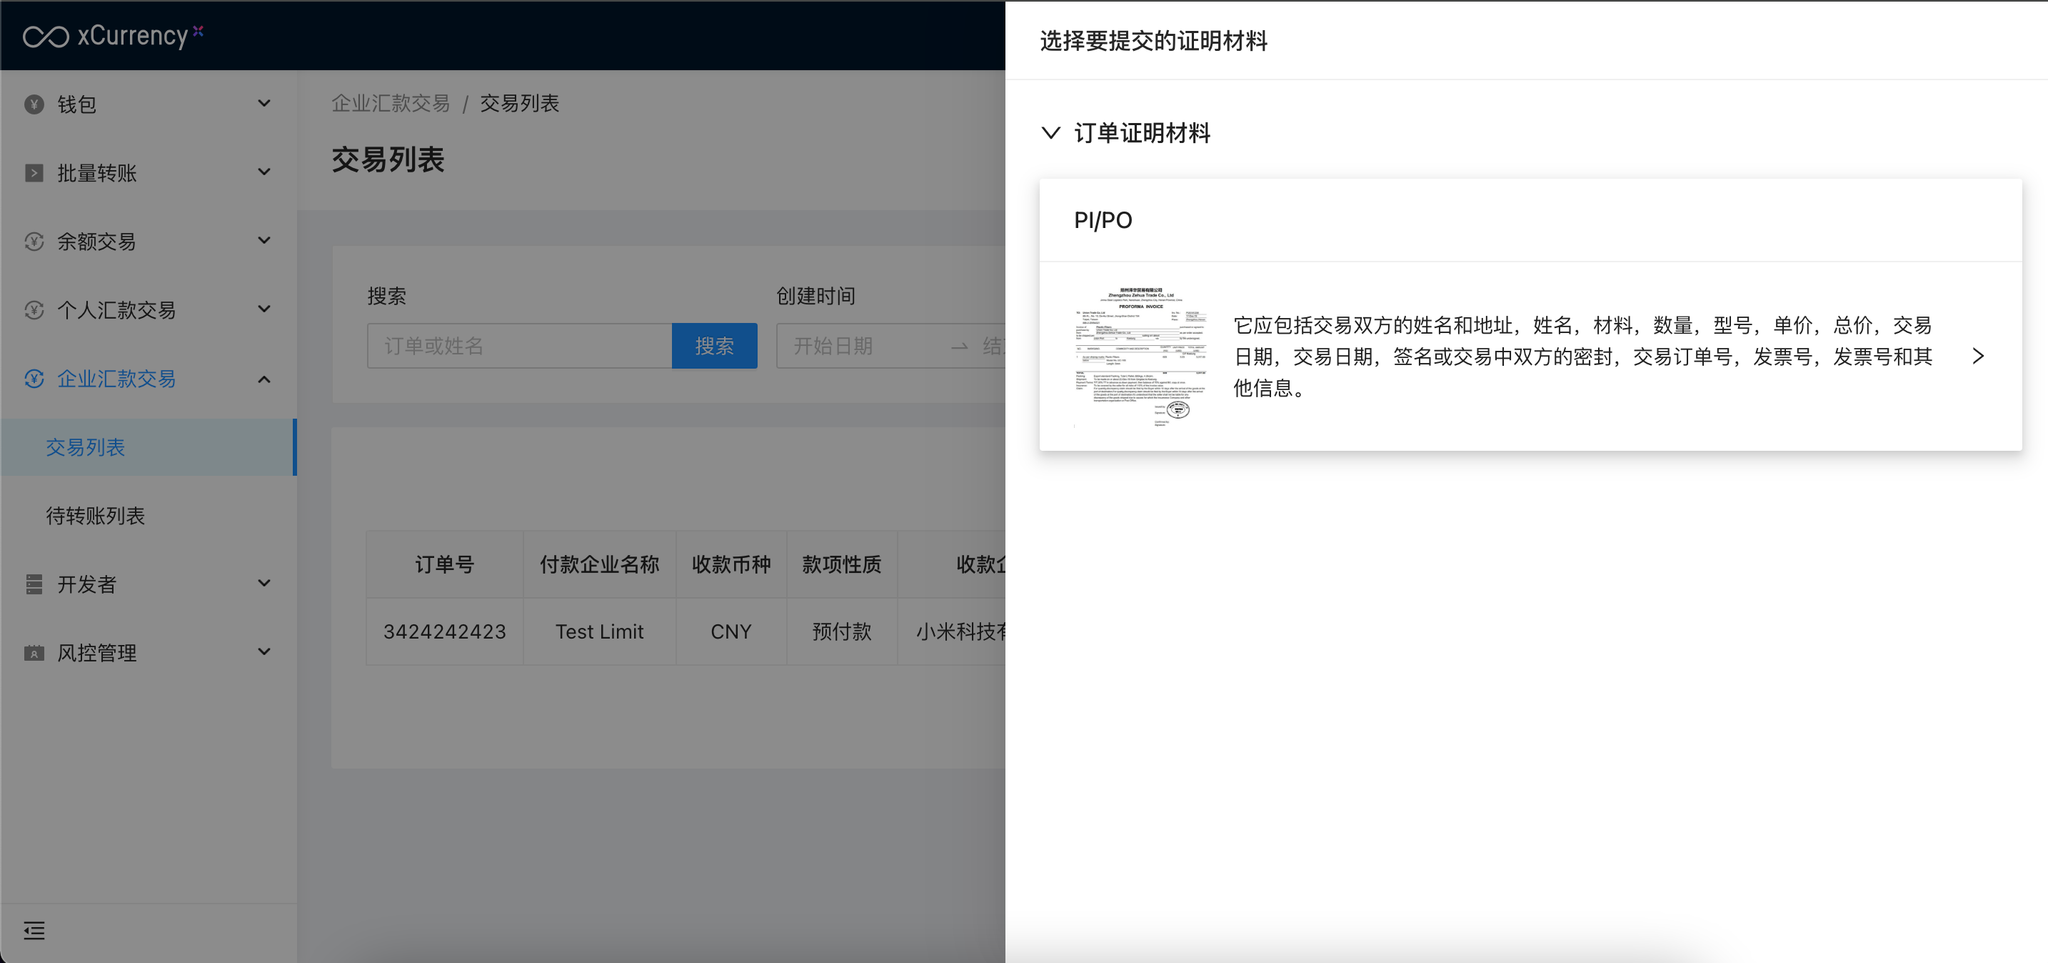The image size is (2048, 963).
Task: Click the Test Limit table cell
Action: click(x=600, y=632)
